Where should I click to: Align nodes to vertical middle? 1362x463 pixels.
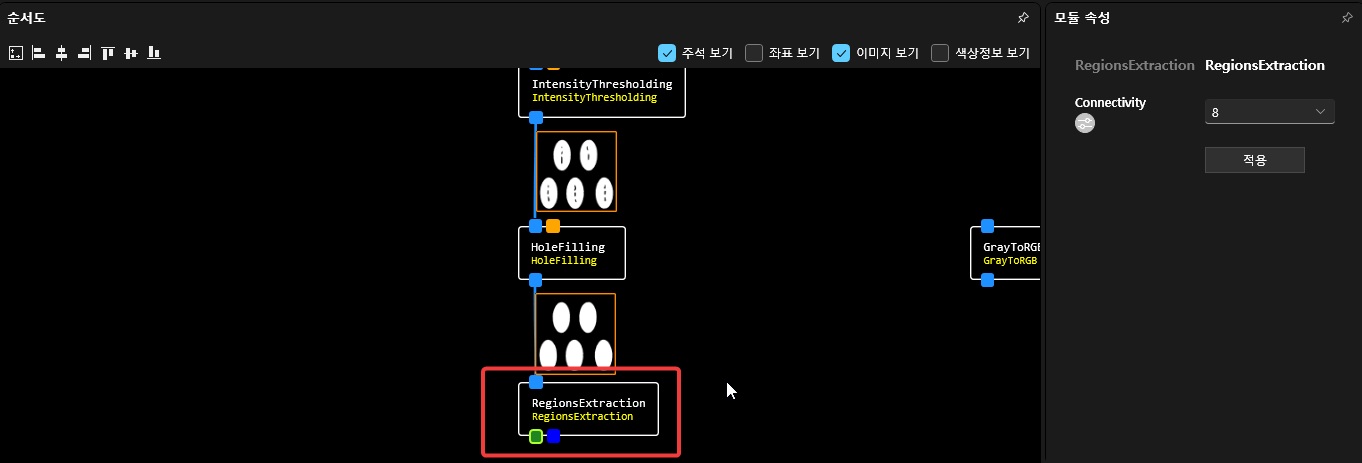pyautogui.click(x=130, y=53)
